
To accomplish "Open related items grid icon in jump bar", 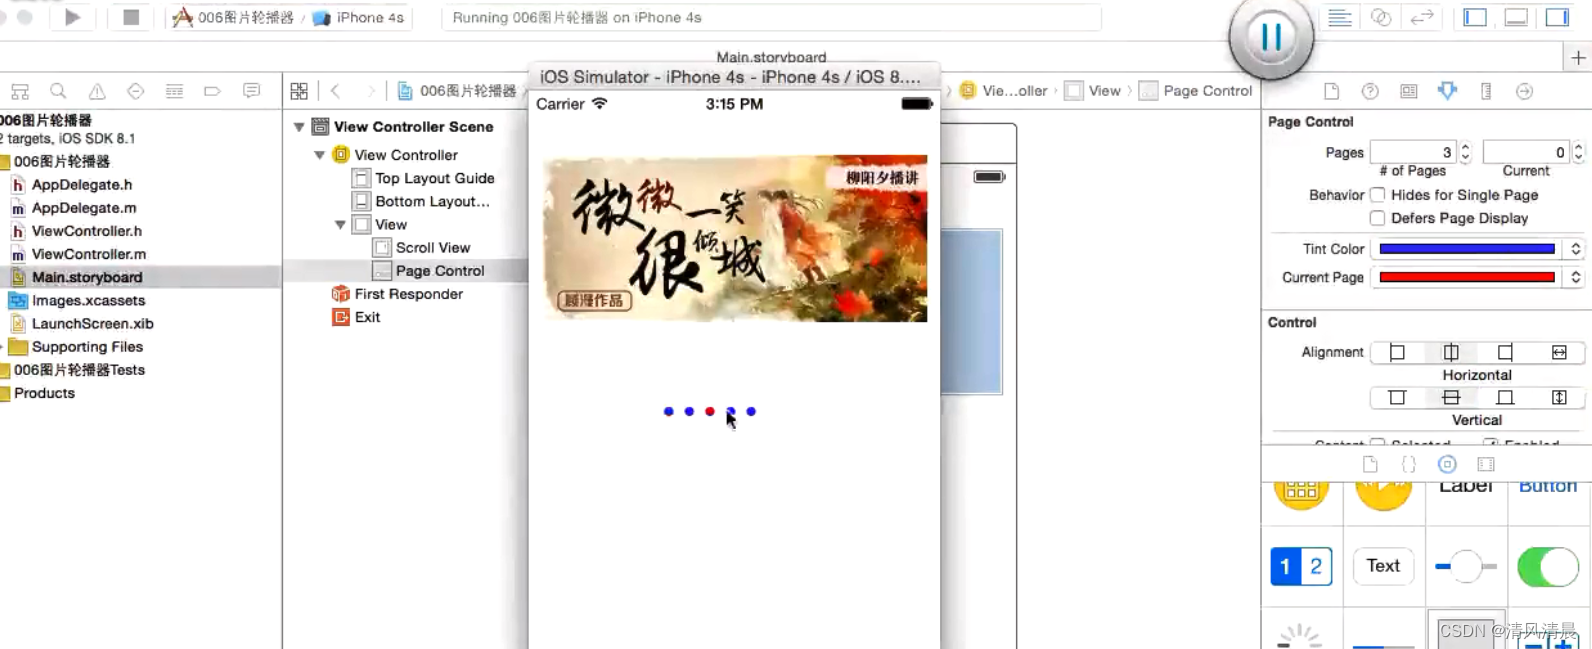I will pyautogui.click(x=299, y=91).
